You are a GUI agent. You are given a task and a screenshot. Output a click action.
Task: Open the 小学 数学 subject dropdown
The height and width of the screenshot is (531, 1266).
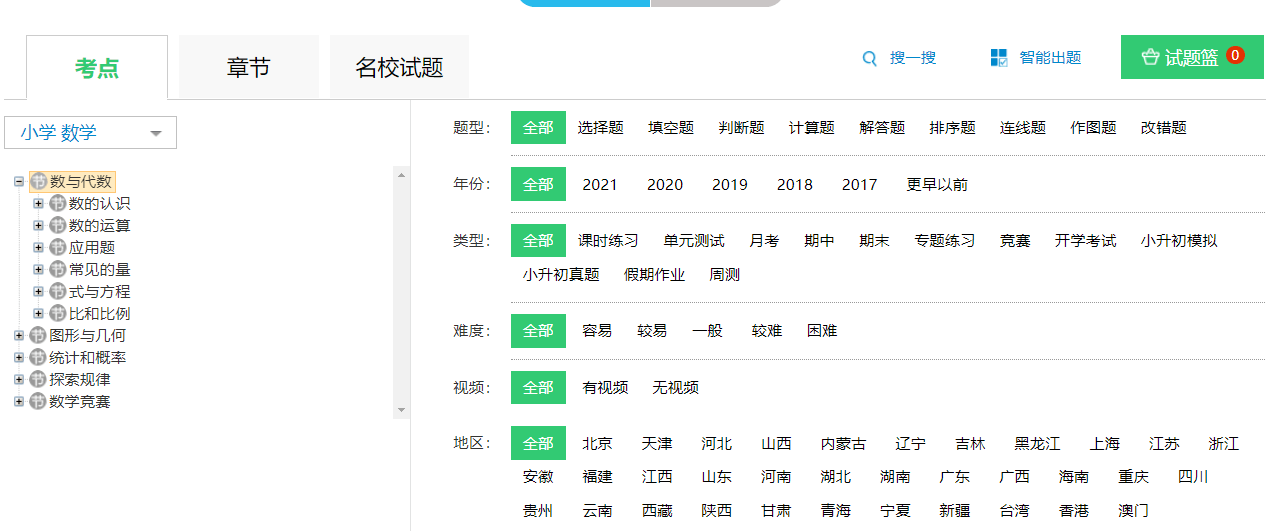click(90, 133)
